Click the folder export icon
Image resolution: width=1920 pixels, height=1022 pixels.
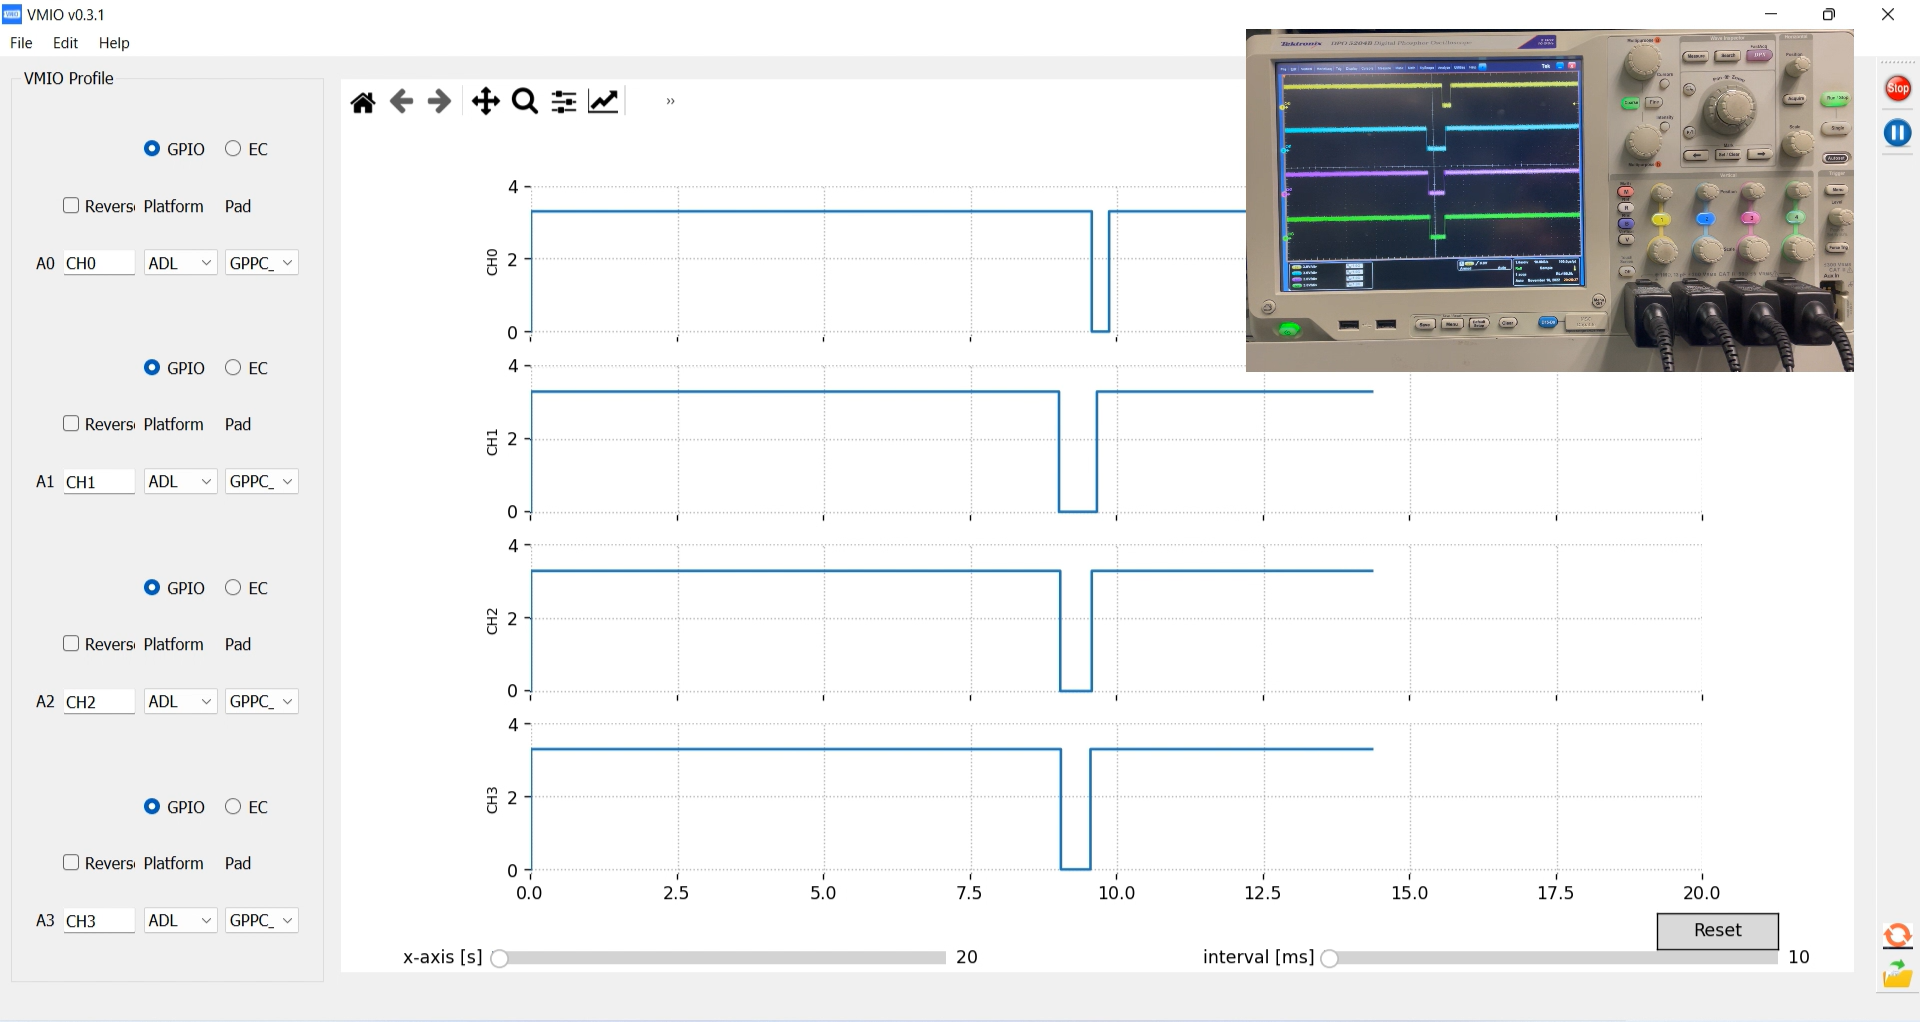coord(1897,975)
